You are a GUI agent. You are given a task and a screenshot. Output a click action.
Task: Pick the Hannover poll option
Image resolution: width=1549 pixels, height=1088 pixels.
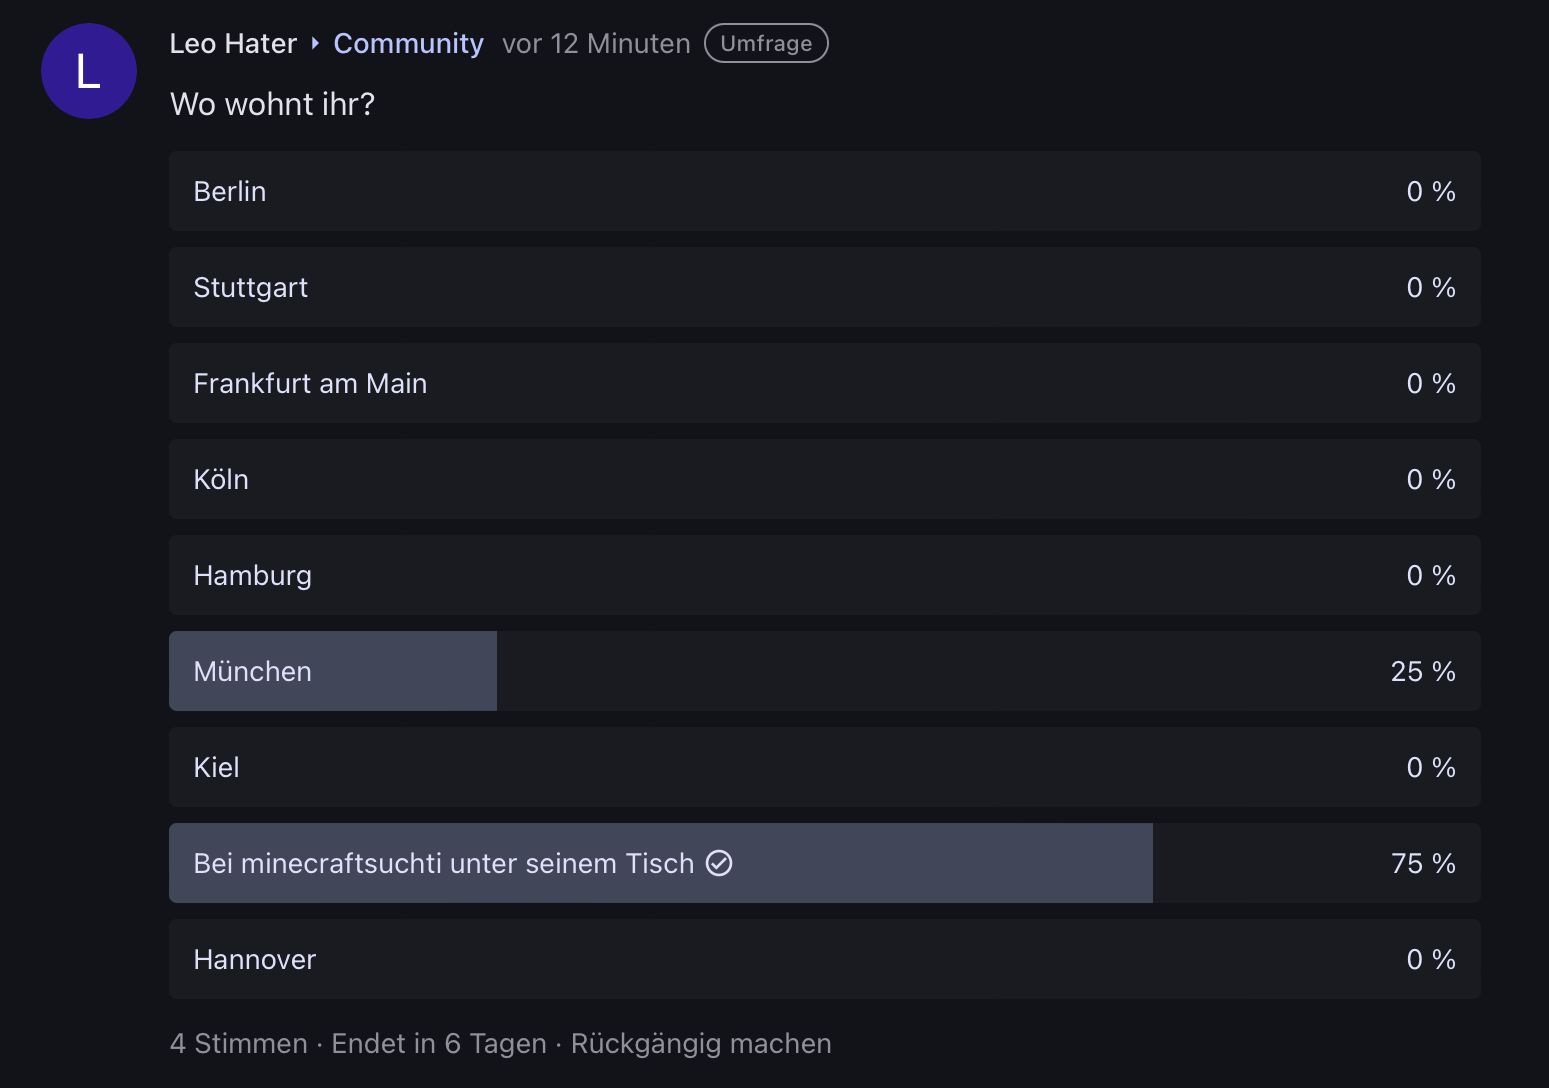[x=824, y=959]
